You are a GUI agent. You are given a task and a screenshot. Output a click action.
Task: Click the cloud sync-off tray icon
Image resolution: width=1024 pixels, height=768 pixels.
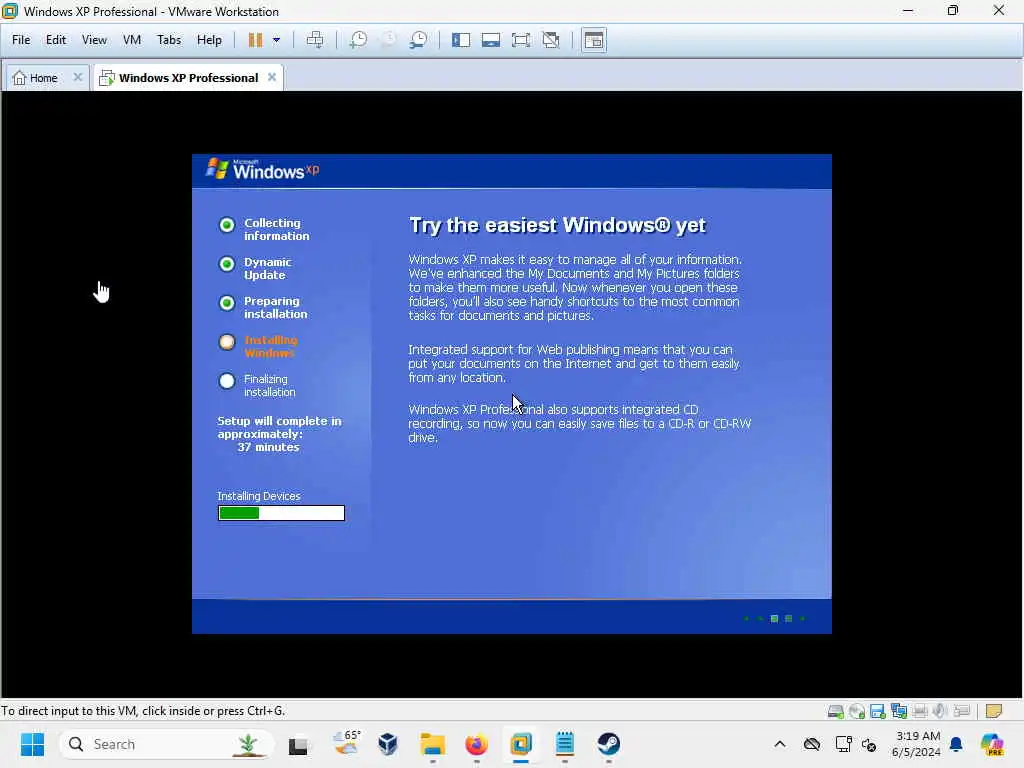[x=812, y=744]
